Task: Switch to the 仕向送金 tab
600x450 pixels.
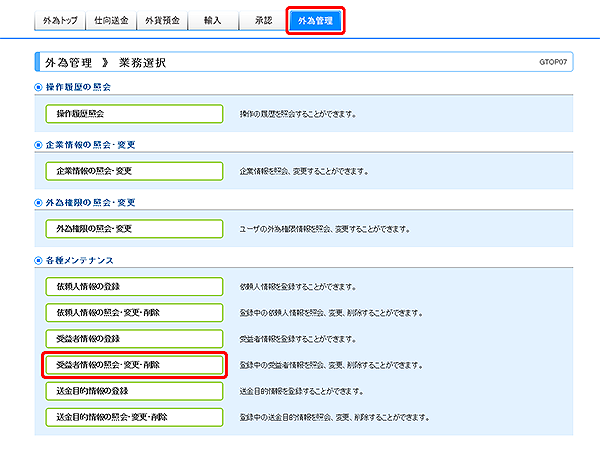Action: click(111, 21)
